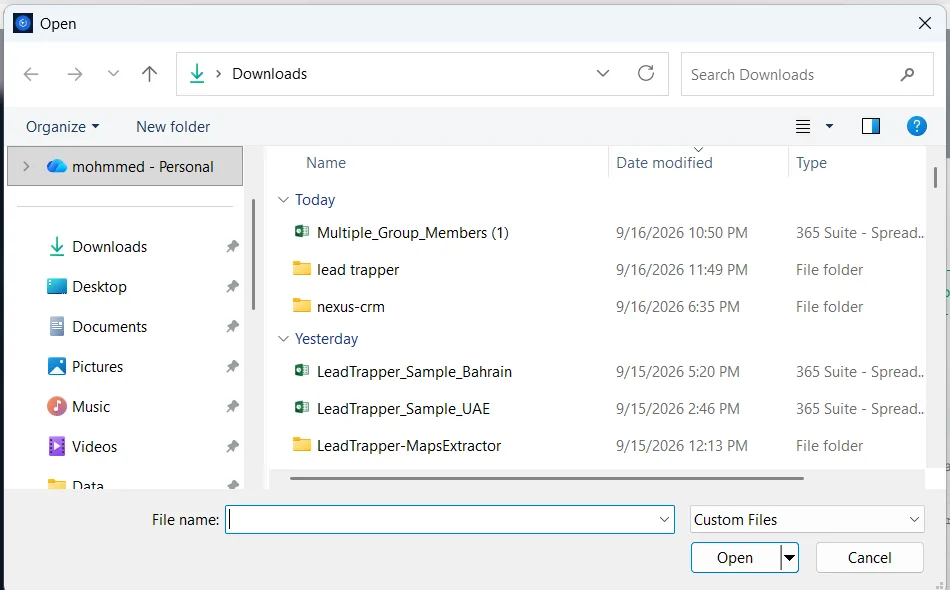
Task: Select LeadTrapper-MapsExtractor folder
Action: [409, 445]
